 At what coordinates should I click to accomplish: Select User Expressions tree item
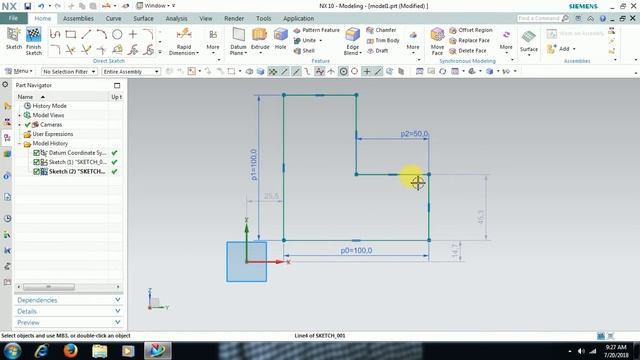click(53, 134)
